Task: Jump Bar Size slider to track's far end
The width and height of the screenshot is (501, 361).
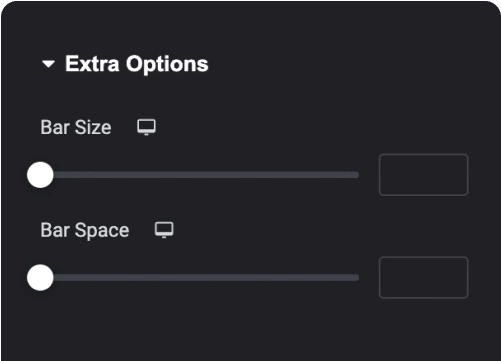Action: point(357,175)
